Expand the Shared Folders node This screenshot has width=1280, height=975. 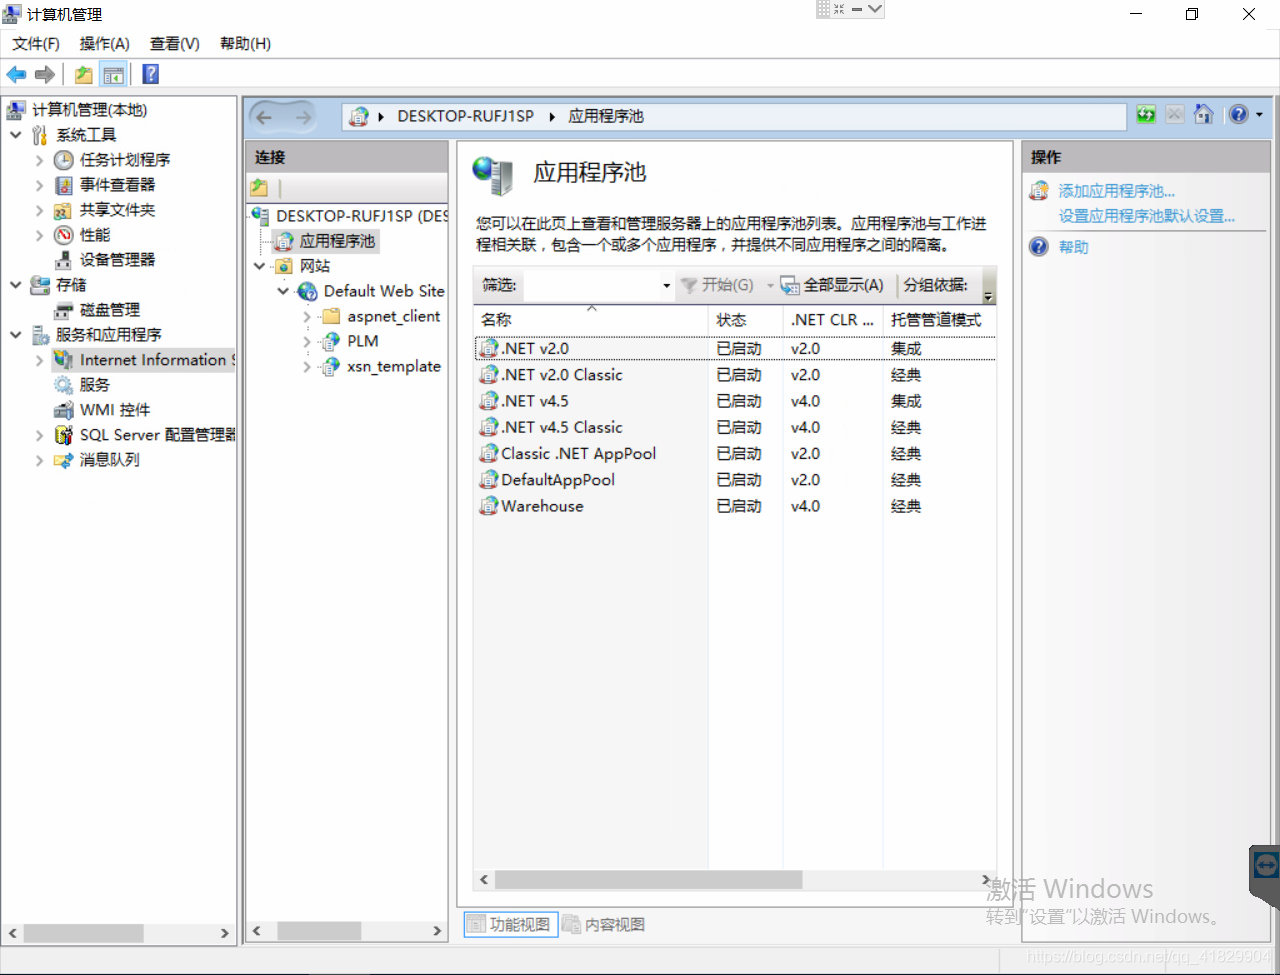click(39, 210)
